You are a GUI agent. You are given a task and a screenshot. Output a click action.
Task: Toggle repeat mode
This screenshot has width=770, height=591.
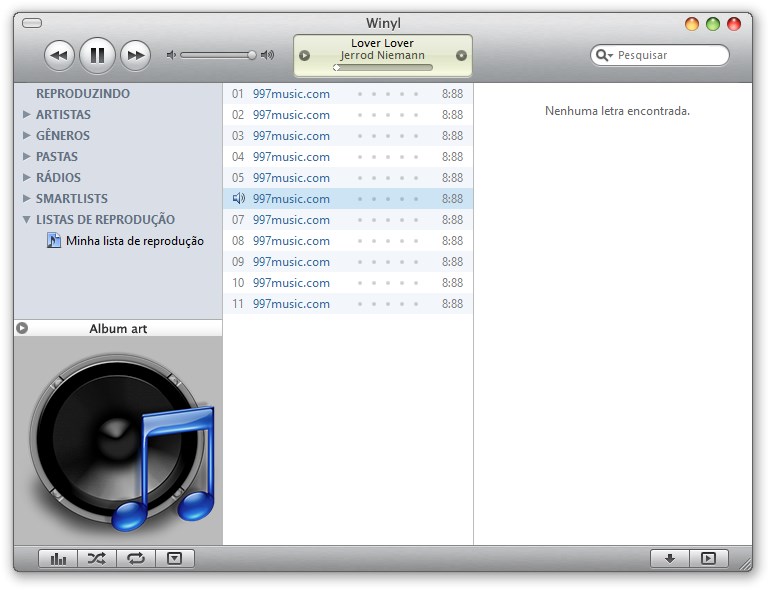(x=136, y=559)
